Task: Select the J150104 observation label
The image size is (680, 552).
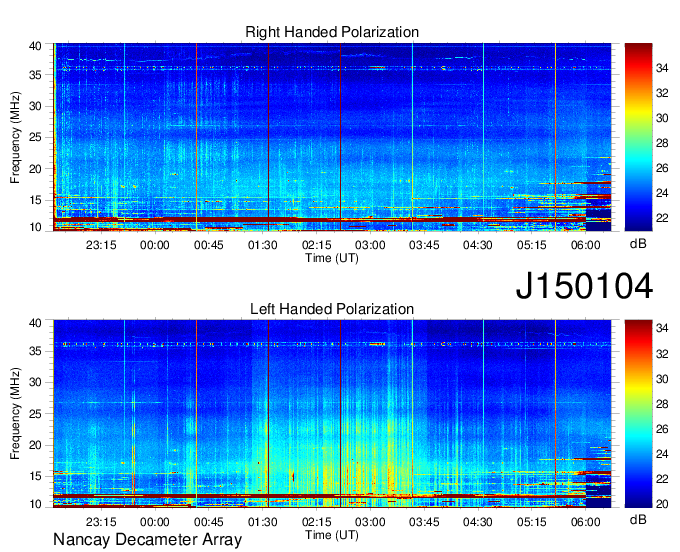Action: coord(584,286)
